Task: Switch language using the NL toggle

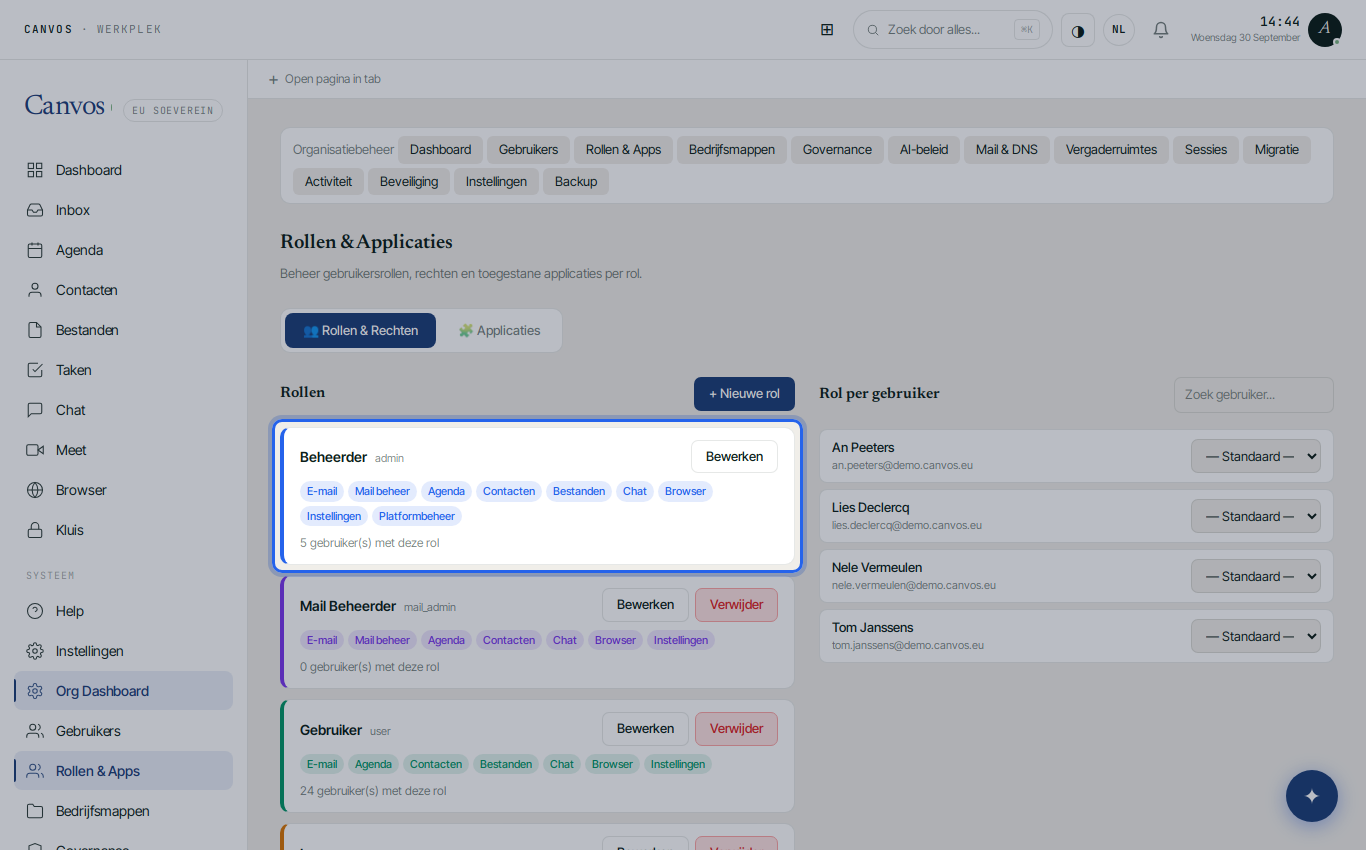Action: coord(1119,30)
